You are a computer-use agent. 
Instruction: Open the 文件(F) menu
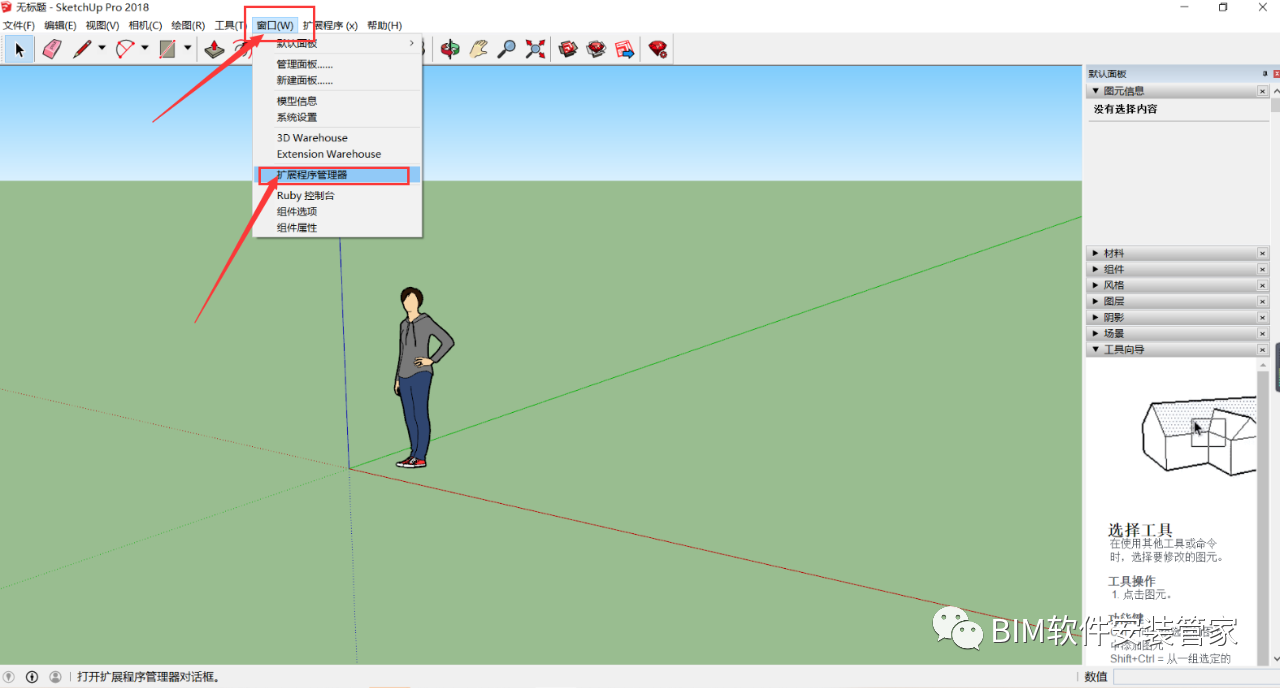pos(19,25)
